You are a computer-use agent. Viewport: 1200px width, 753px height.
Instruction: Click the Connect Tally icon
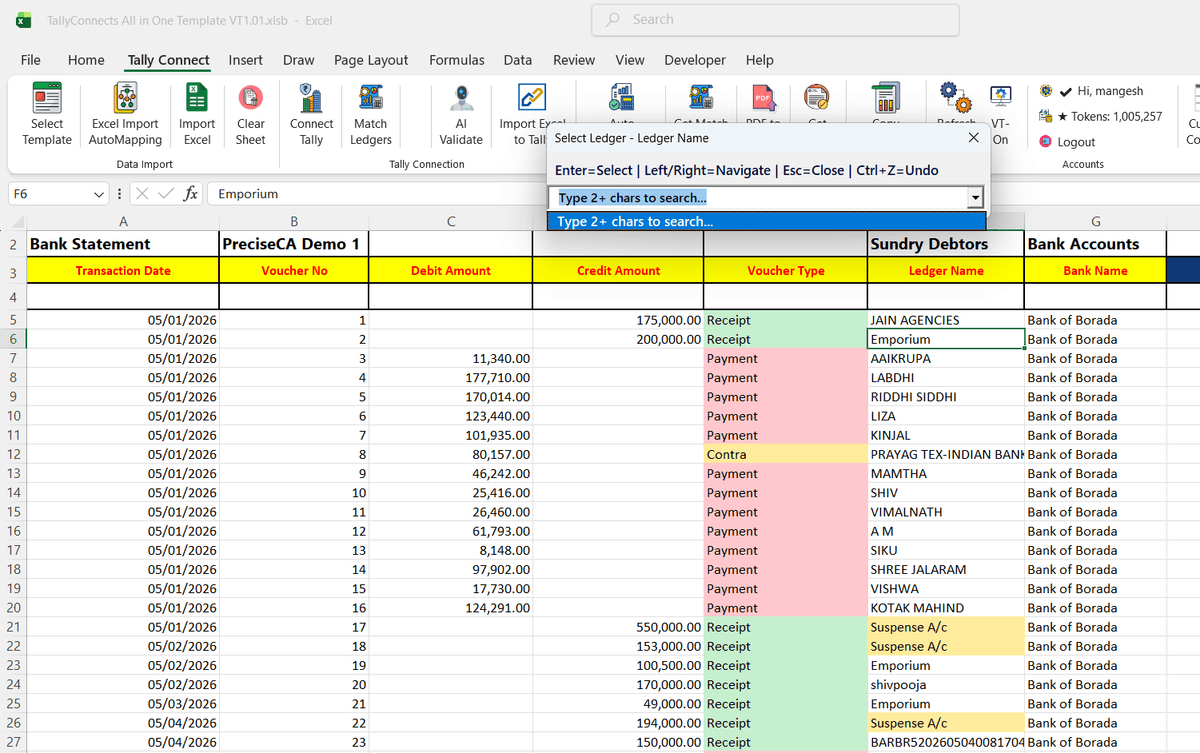tap(311, 99)
